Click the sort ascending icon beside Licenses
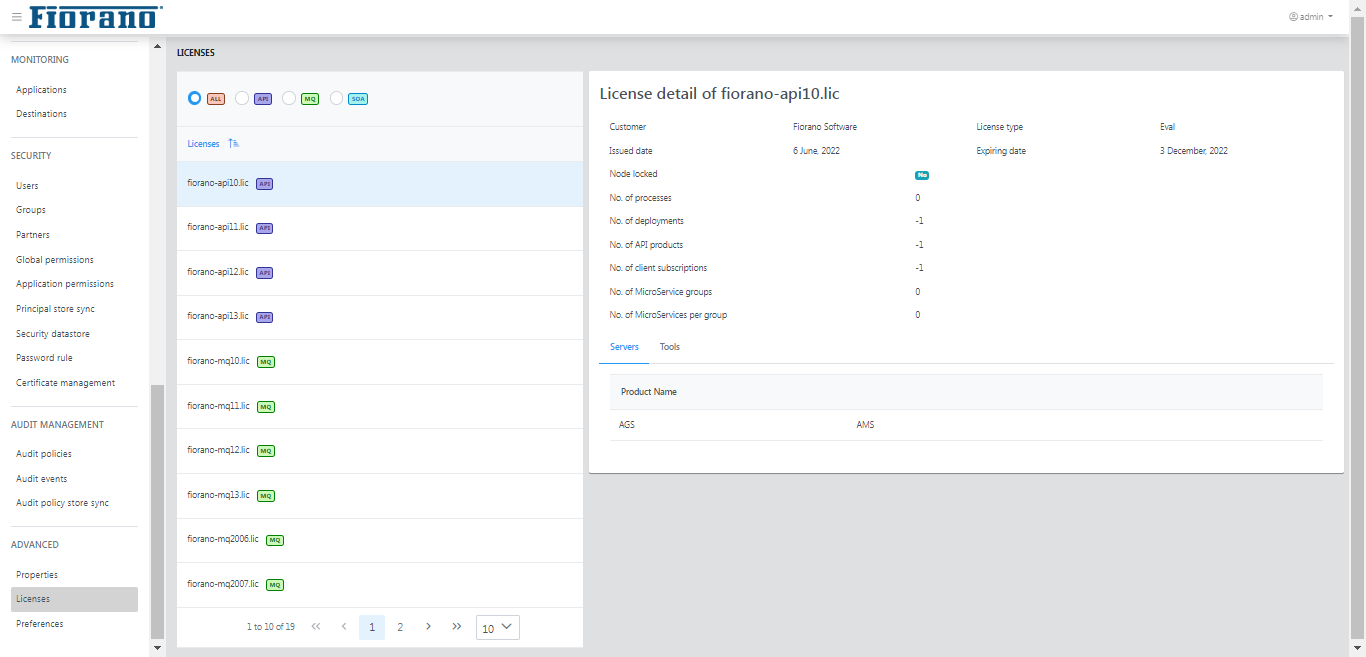Image resolution: width=1366 pixels, height=657 pixels. tap(234, 144)
